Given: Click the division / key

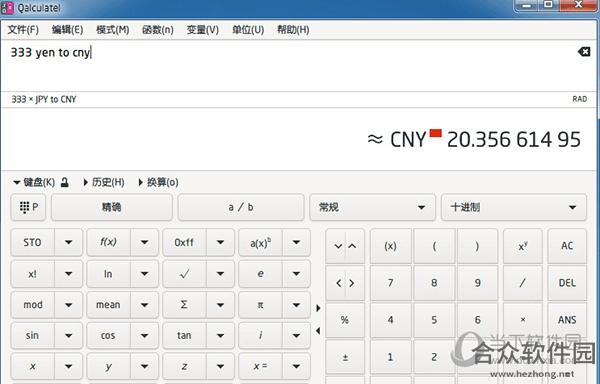Looking at the screenshot, I should point(523,283).
